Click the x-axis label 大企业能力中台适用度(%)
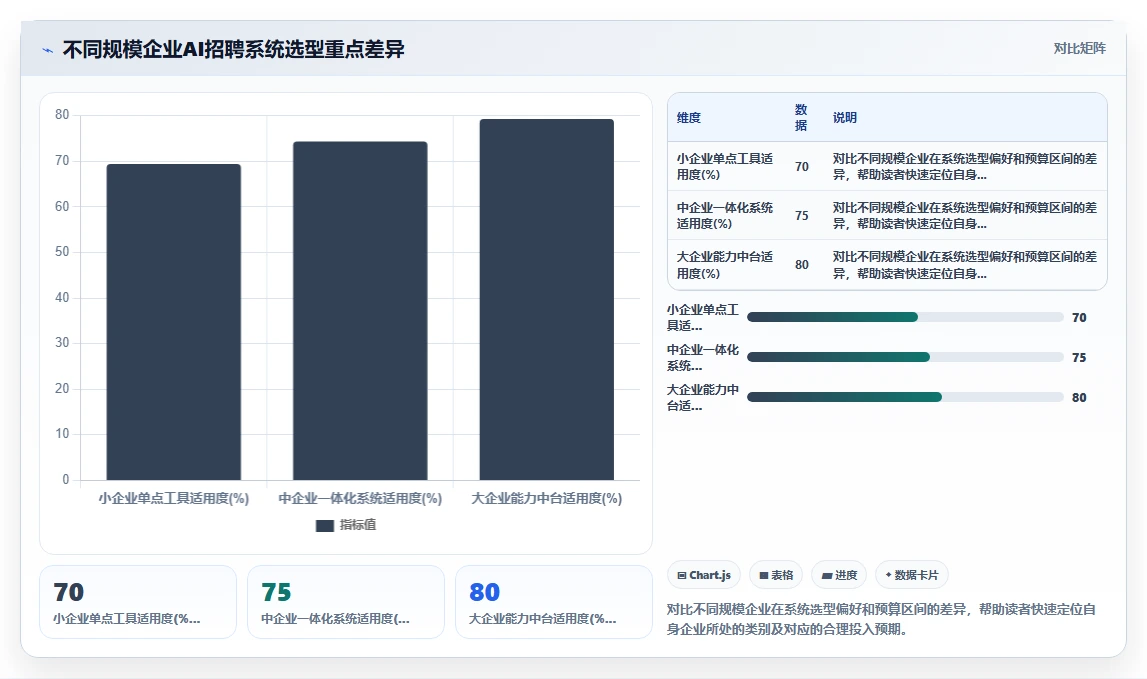 pos(546,499)
